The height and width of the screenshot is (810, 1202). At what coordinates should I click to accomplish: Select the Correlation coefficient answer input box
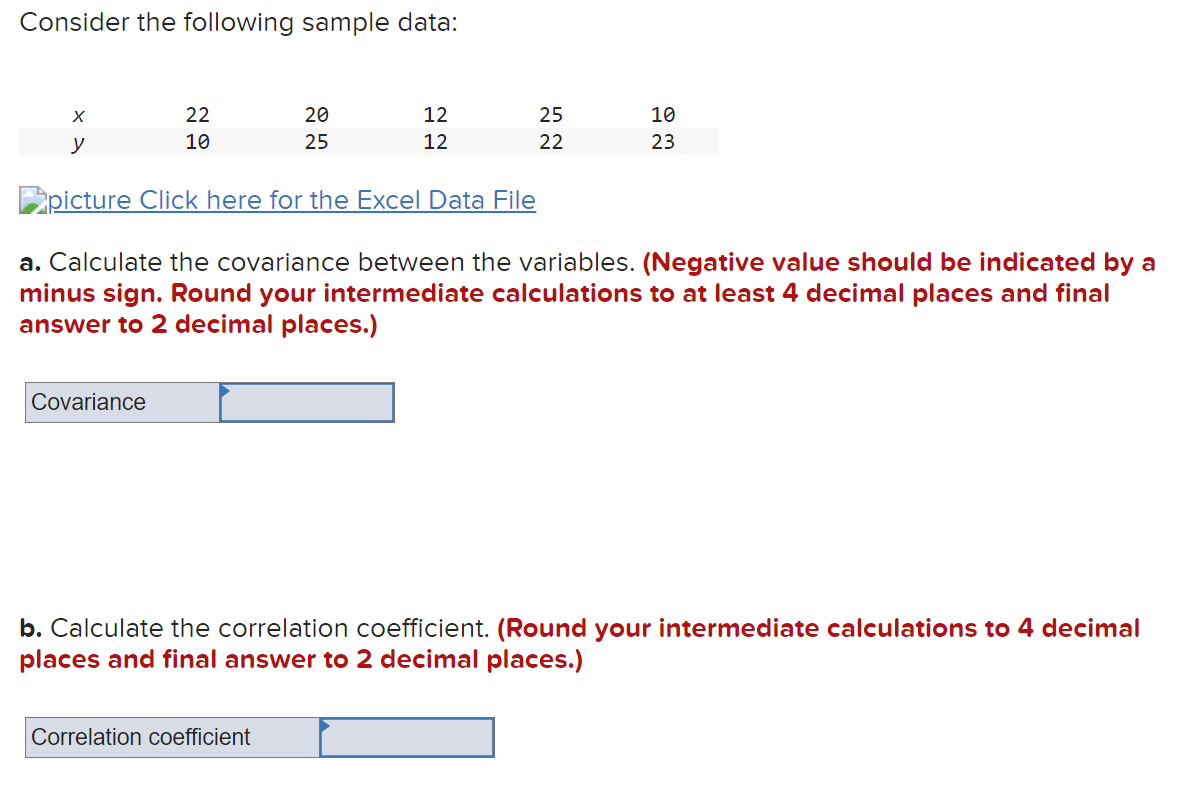[x=407, y=737]
